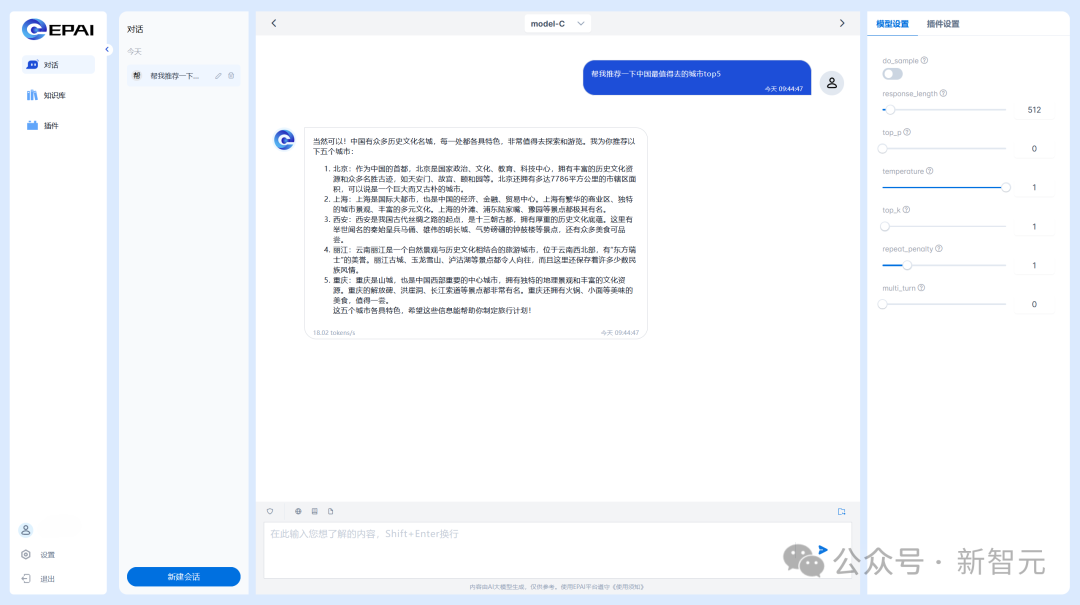Screen dimensions: 1080x605
Task: Open the 对话 chat section in sidebar
Action: (58, 65)
